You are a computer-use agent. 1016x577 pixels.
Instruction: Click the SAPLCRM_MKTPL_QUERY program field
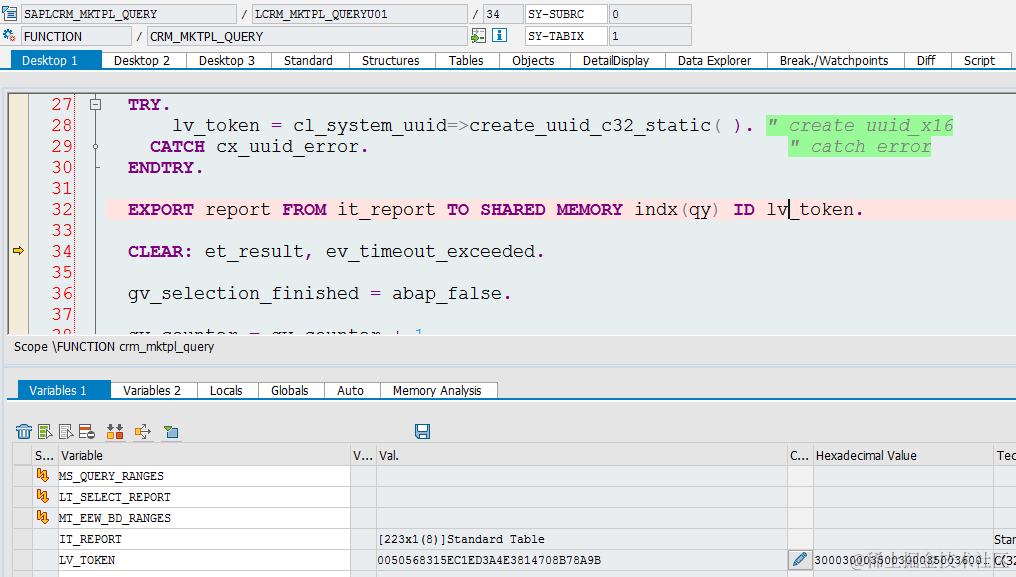pyautogui.click(x=129, y=14)
